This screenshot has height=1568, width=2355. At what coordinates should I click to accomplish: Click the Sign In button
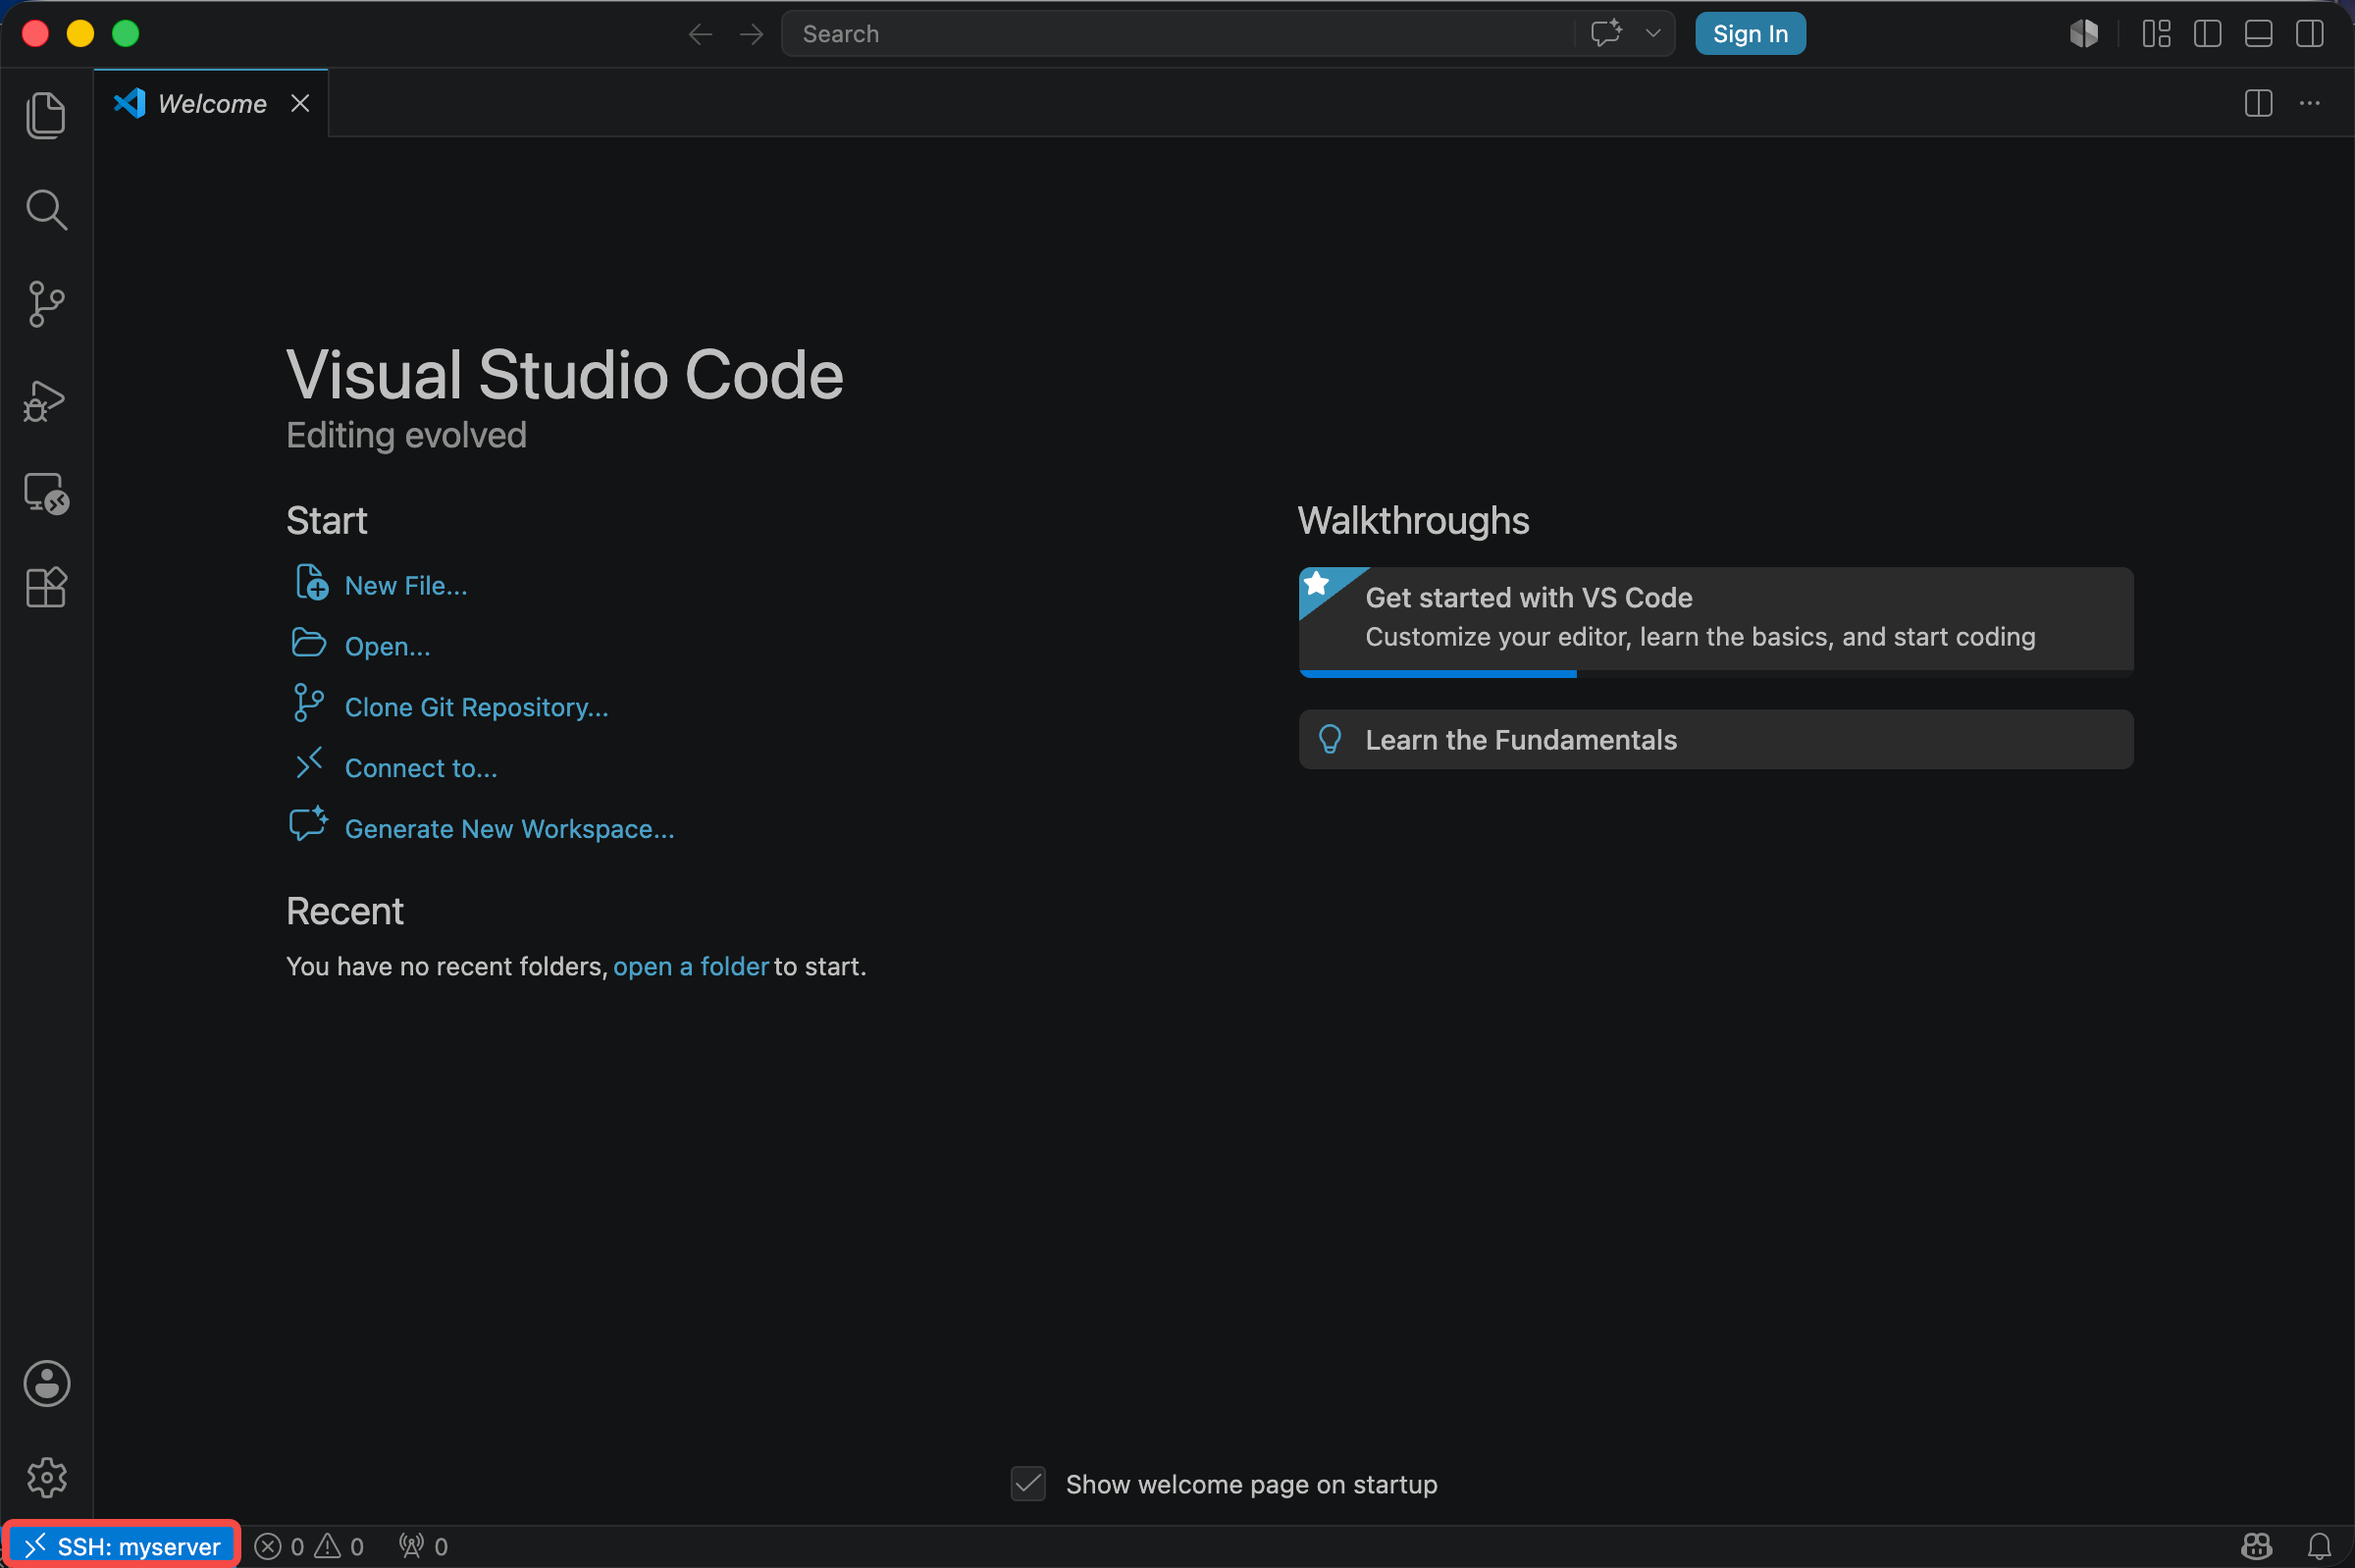(1750, 34)
